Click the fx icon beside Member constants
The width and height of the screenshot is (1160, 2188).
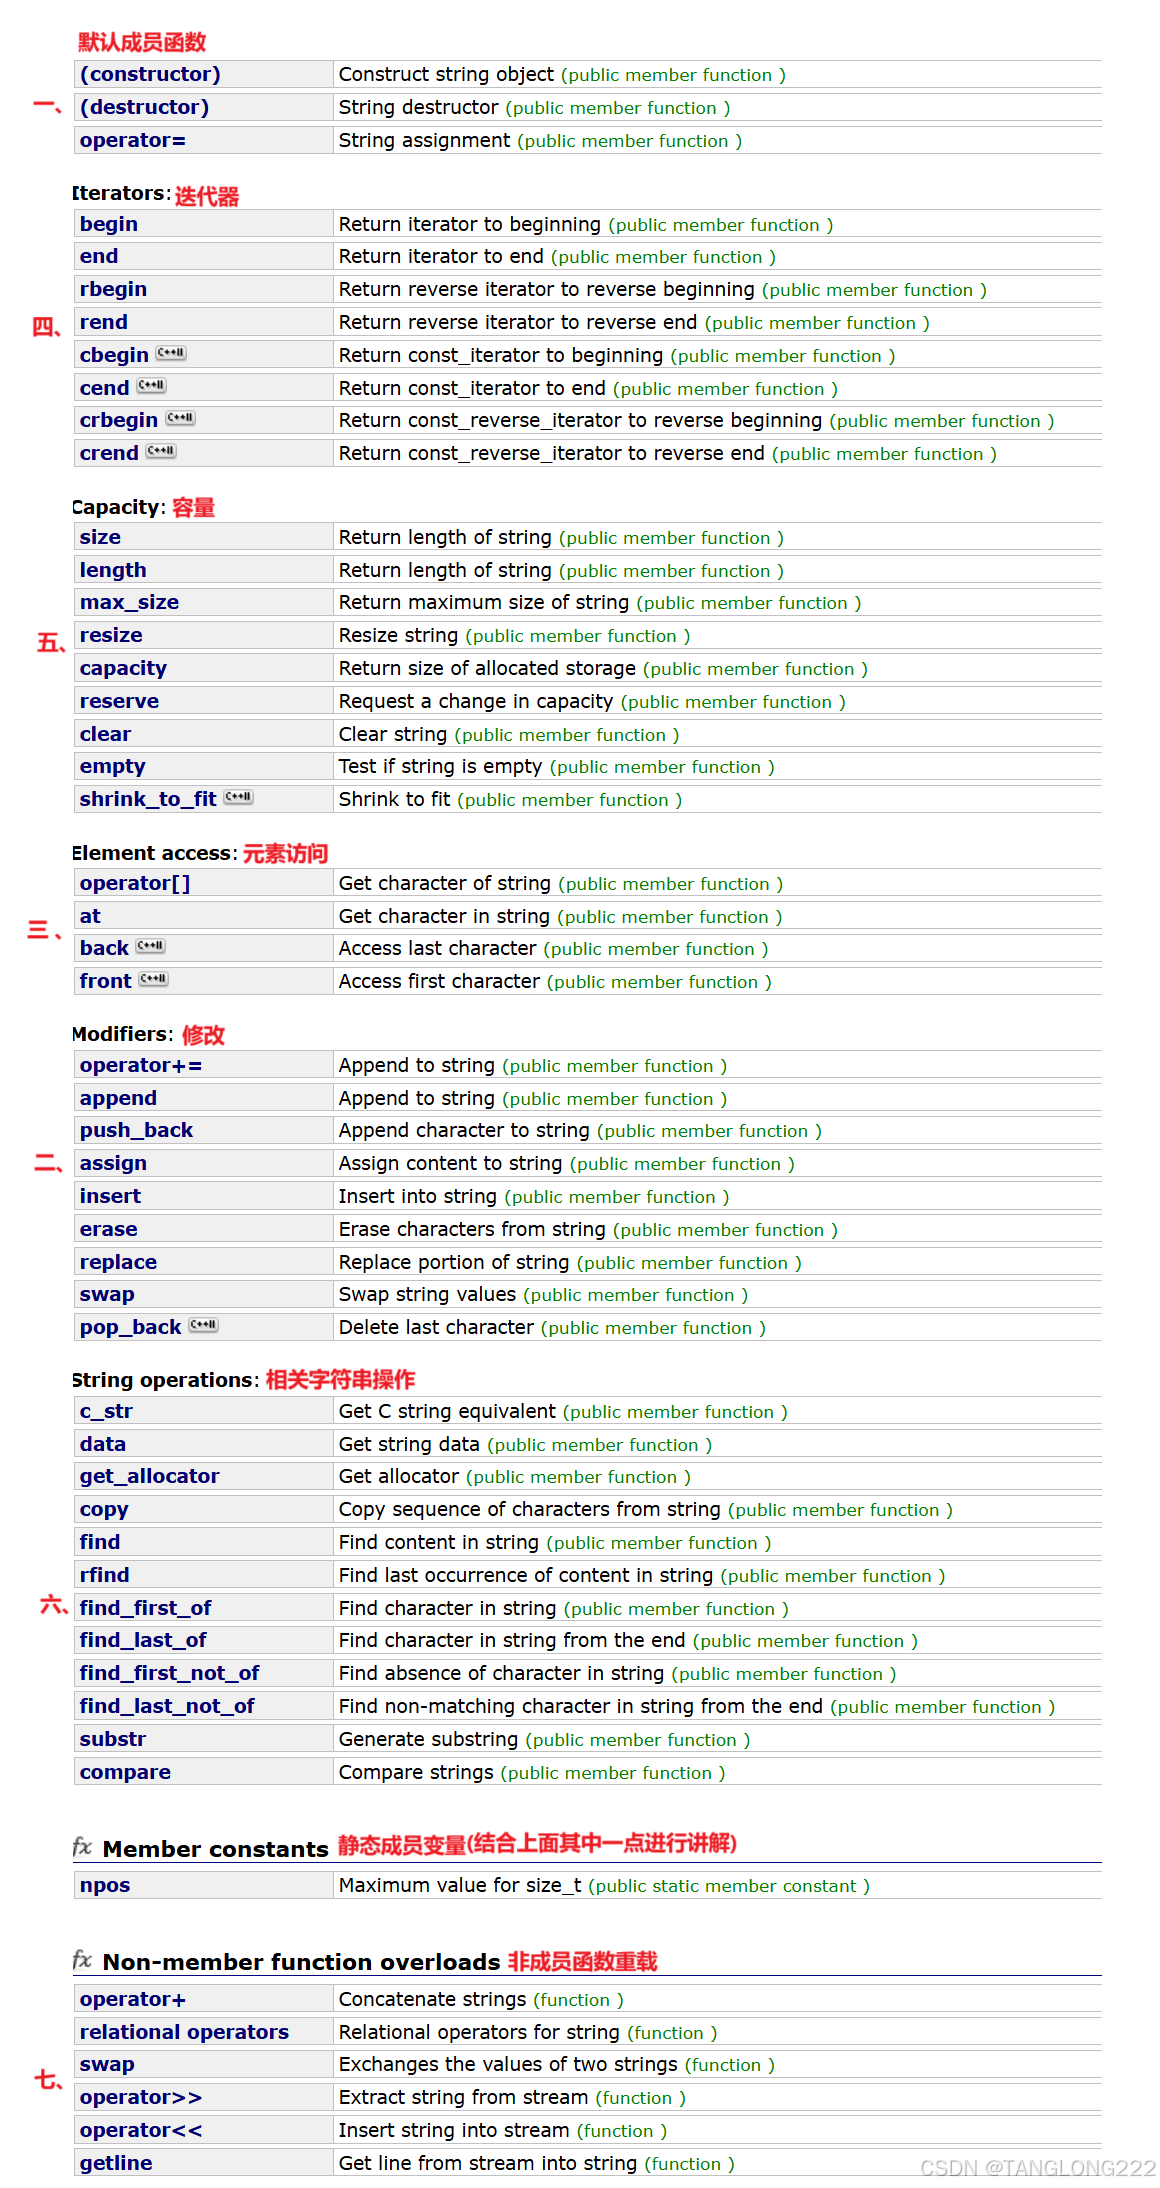click(x=83, y=1847)
